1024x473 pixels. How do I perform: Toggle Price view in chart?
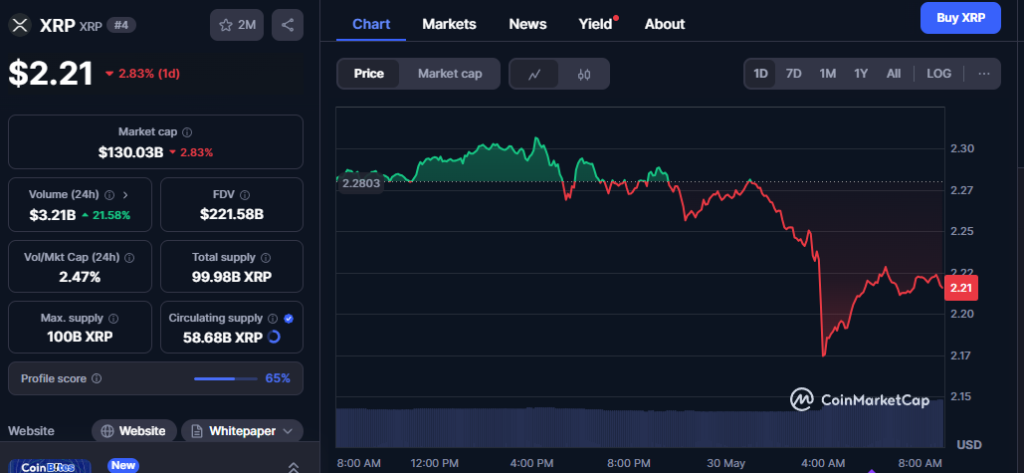(368, 74)
